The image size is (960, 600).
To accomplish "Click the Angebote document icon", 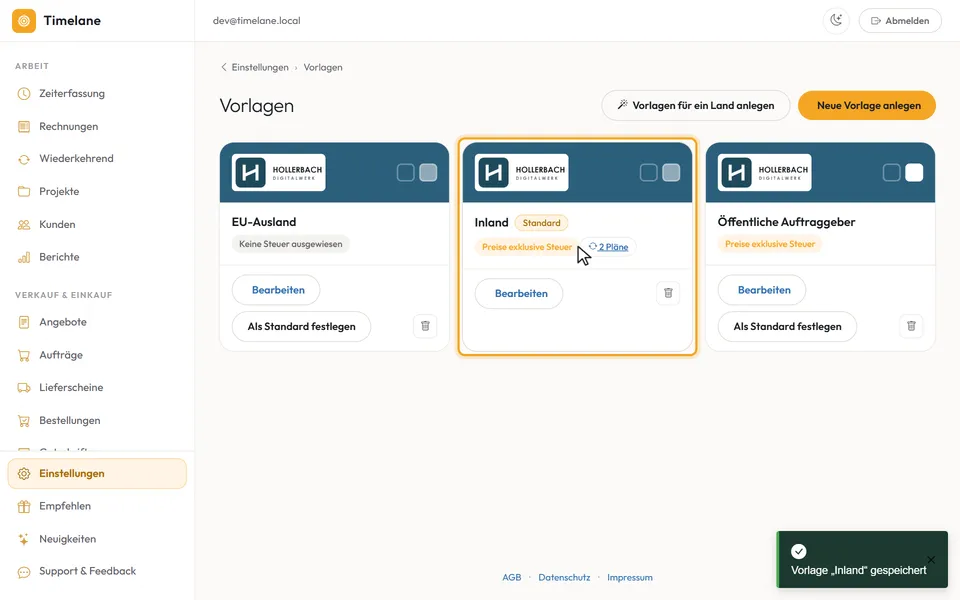I will point(24,322).
